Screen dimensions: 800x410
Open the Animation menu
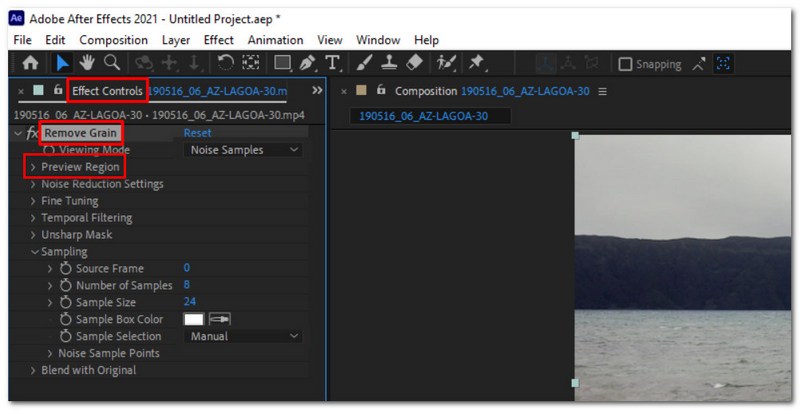click(x=276, y=40)
